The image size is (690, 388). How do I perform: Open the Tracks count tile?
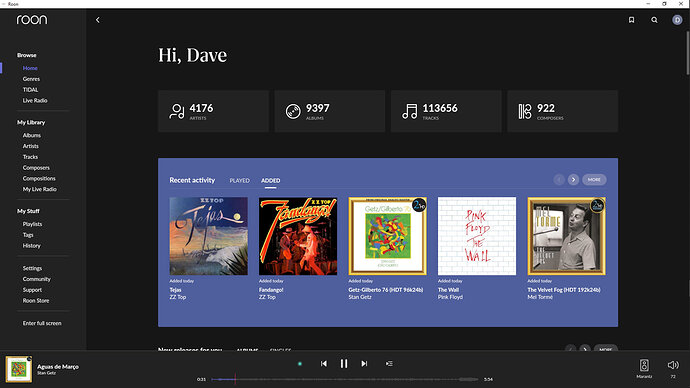pos(446,111)
